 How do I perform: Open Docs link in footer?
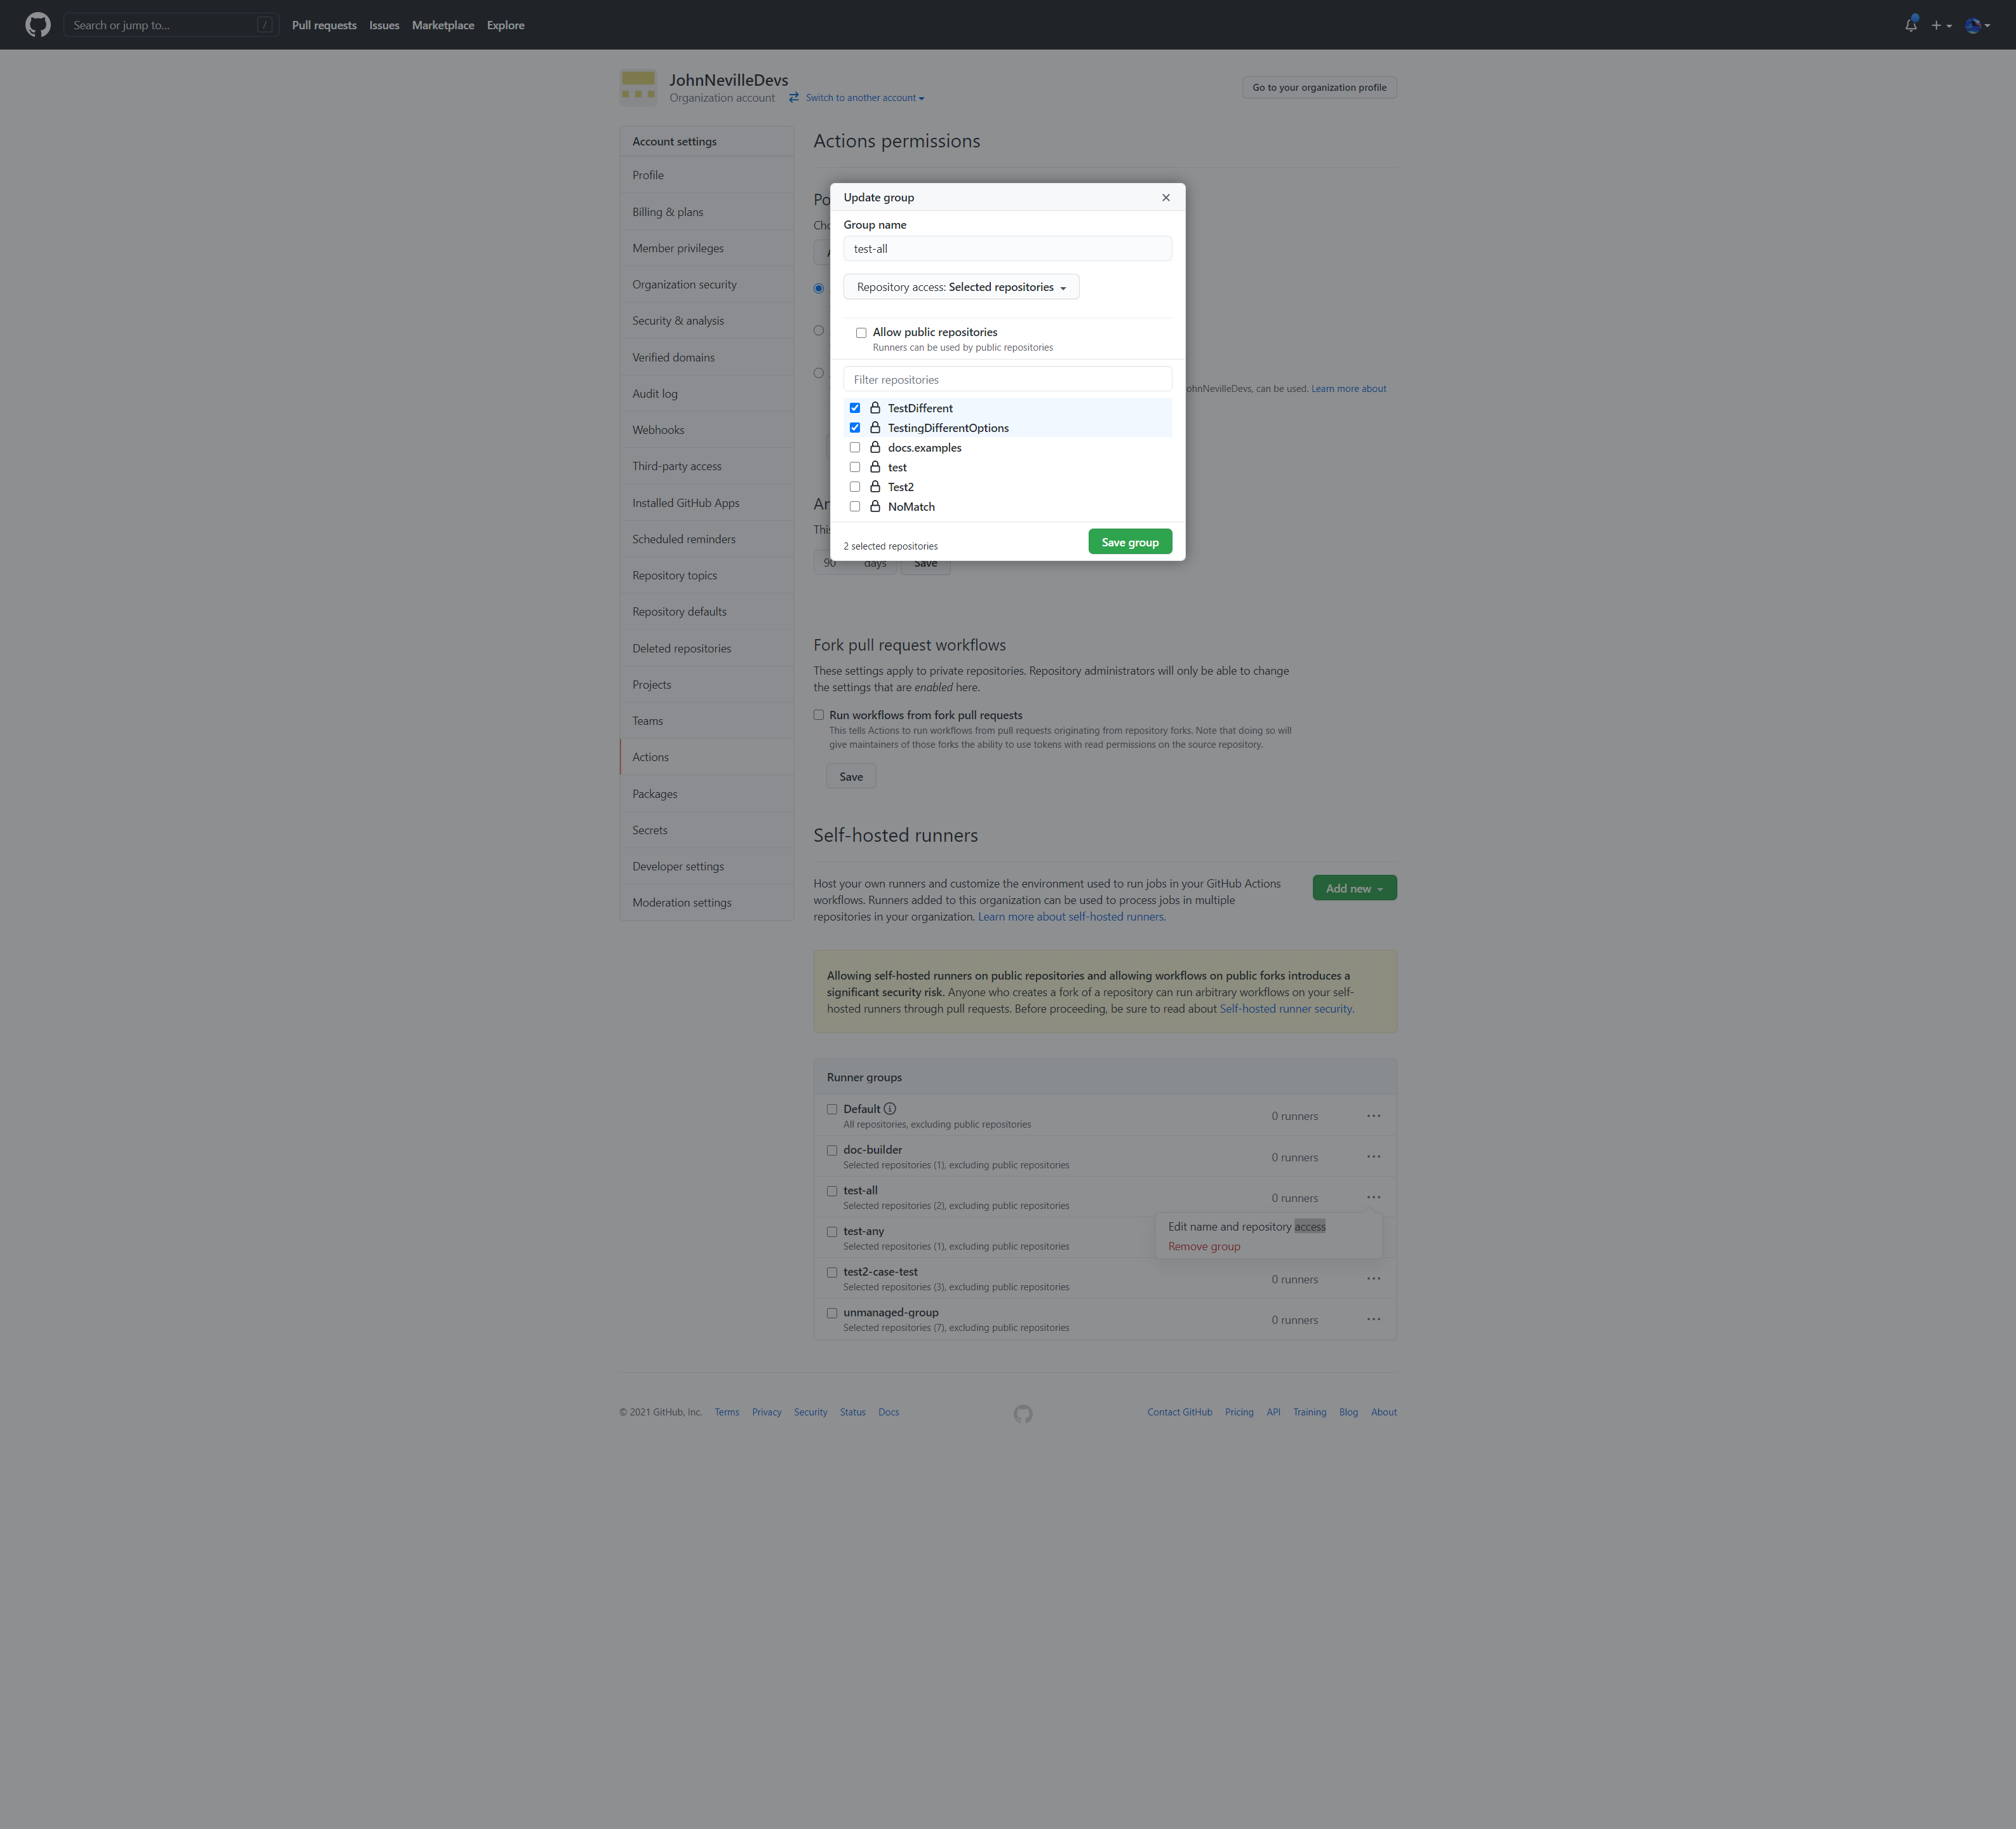point(888,1412)
